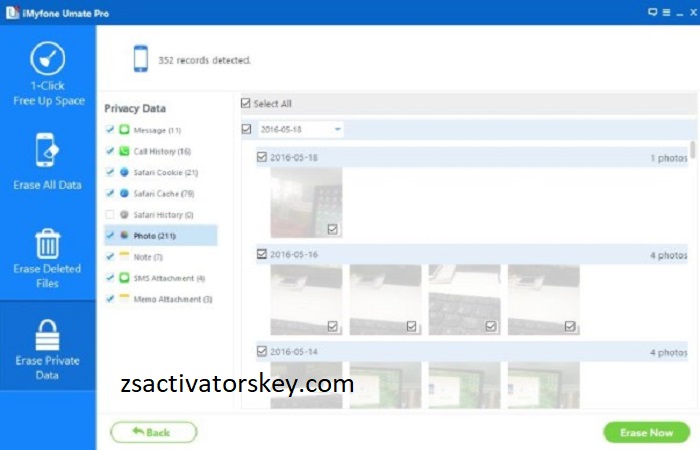Uncheck the Safari Cookie (21) checkbox
Image resolution: width=700 pixels, height=450 pixels.
coord(109,172)
